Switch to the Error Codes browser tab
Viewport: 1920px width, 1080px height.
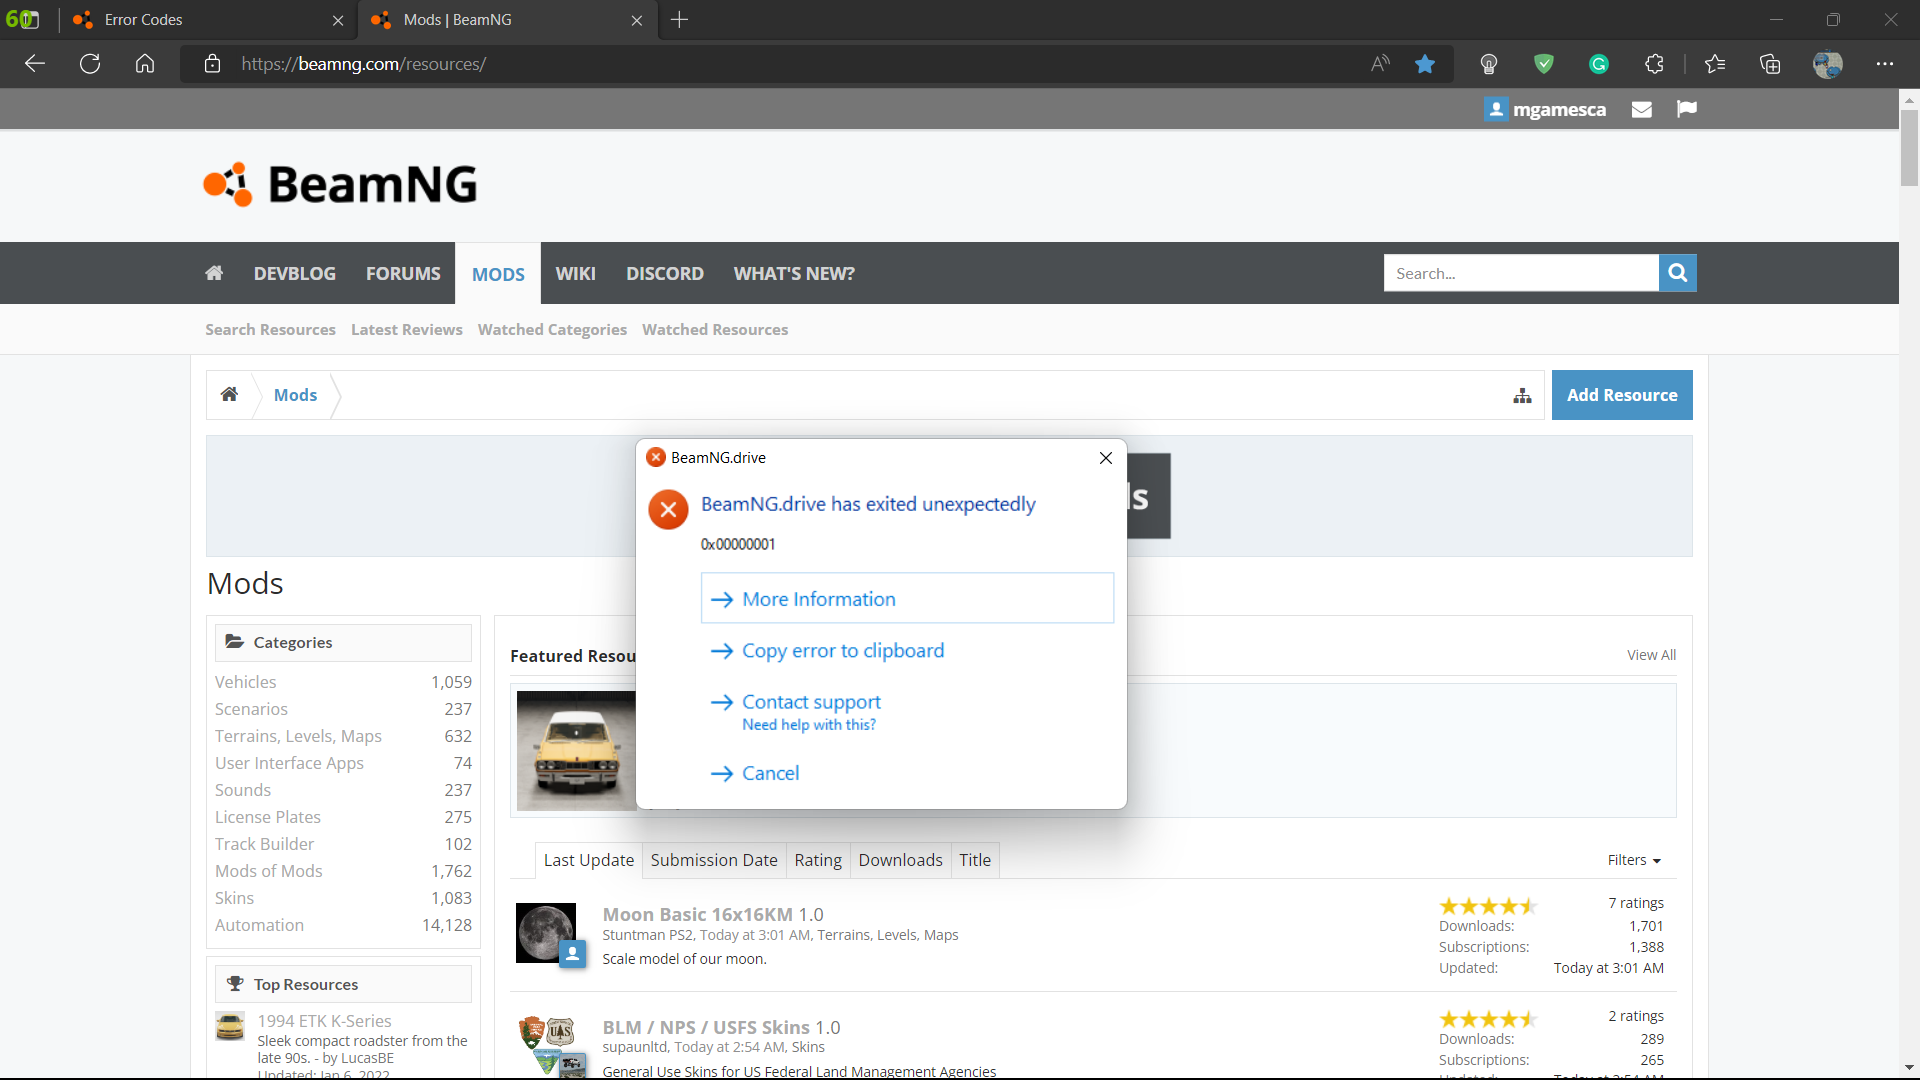click(x=143, y=20)
